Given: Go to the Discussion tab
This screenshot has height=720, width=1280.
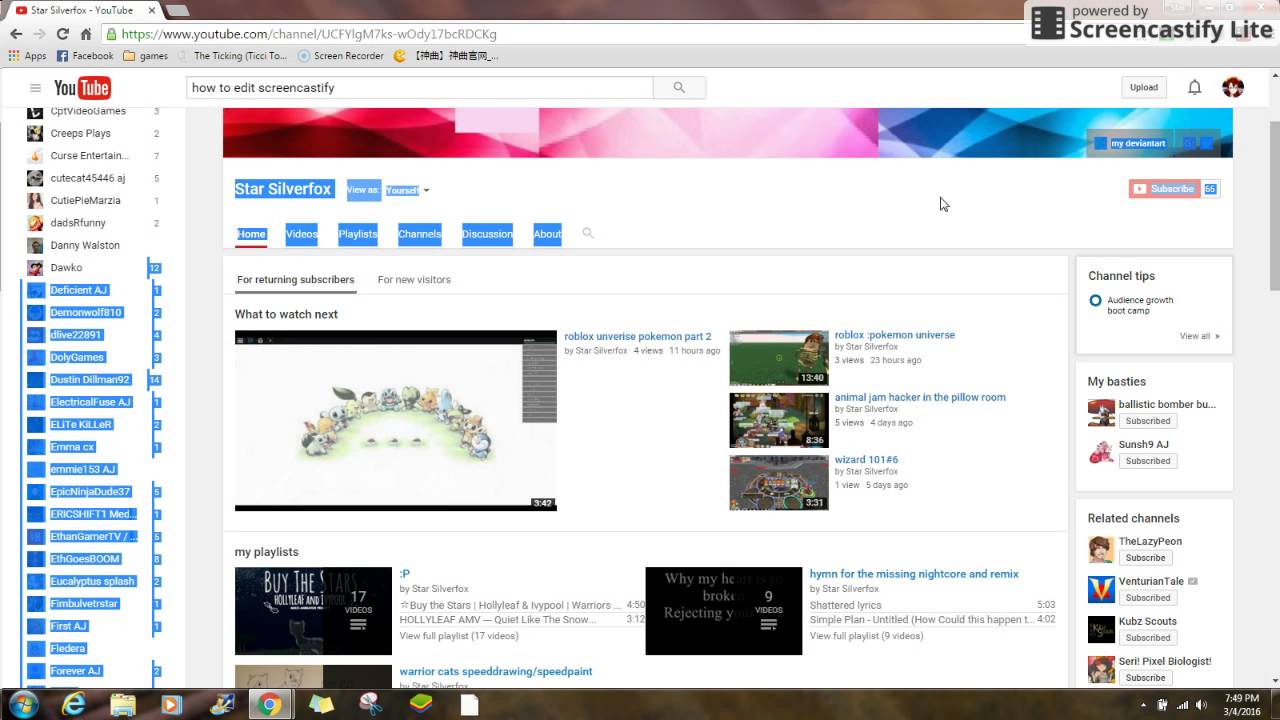Looking at the screenshot, I should 487,234.
